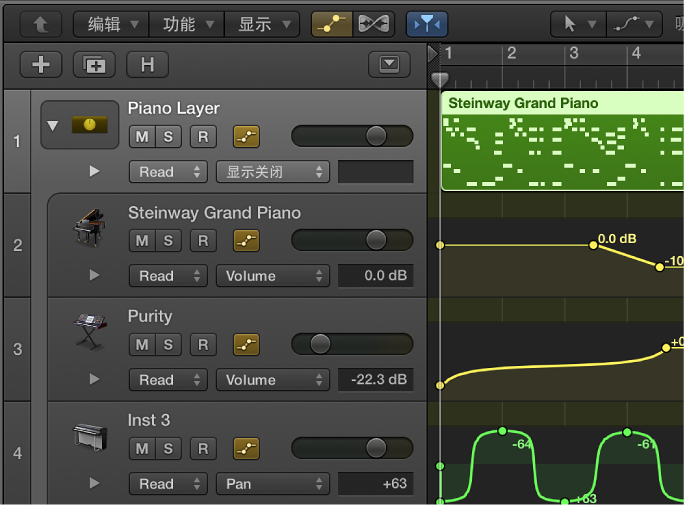This screenshot has height=506, width=684.
Task: Toggle the Flex view button
Action: click(x=373, y=24)
